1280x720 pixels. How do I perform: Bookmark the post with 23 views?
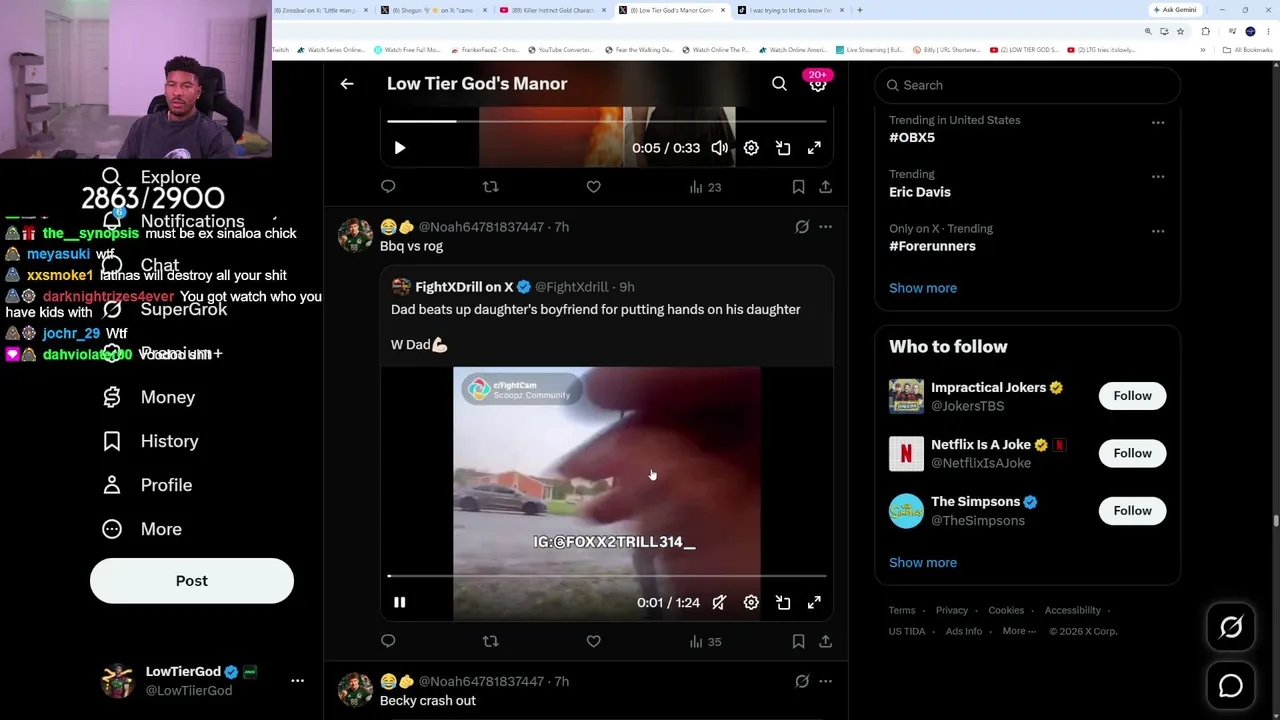click(798, 187)
